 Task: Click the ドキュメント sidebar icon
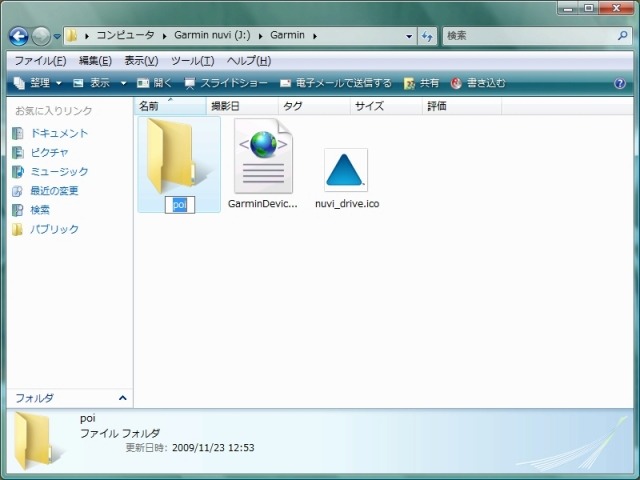point(18,133)
